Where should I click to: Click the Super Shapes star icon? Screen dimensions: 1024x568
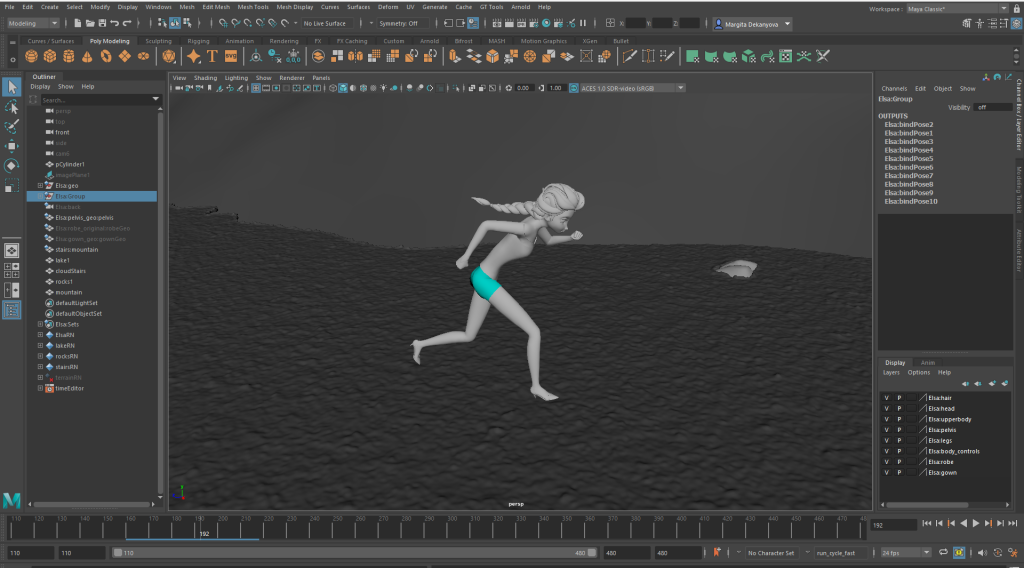[193, 57]
